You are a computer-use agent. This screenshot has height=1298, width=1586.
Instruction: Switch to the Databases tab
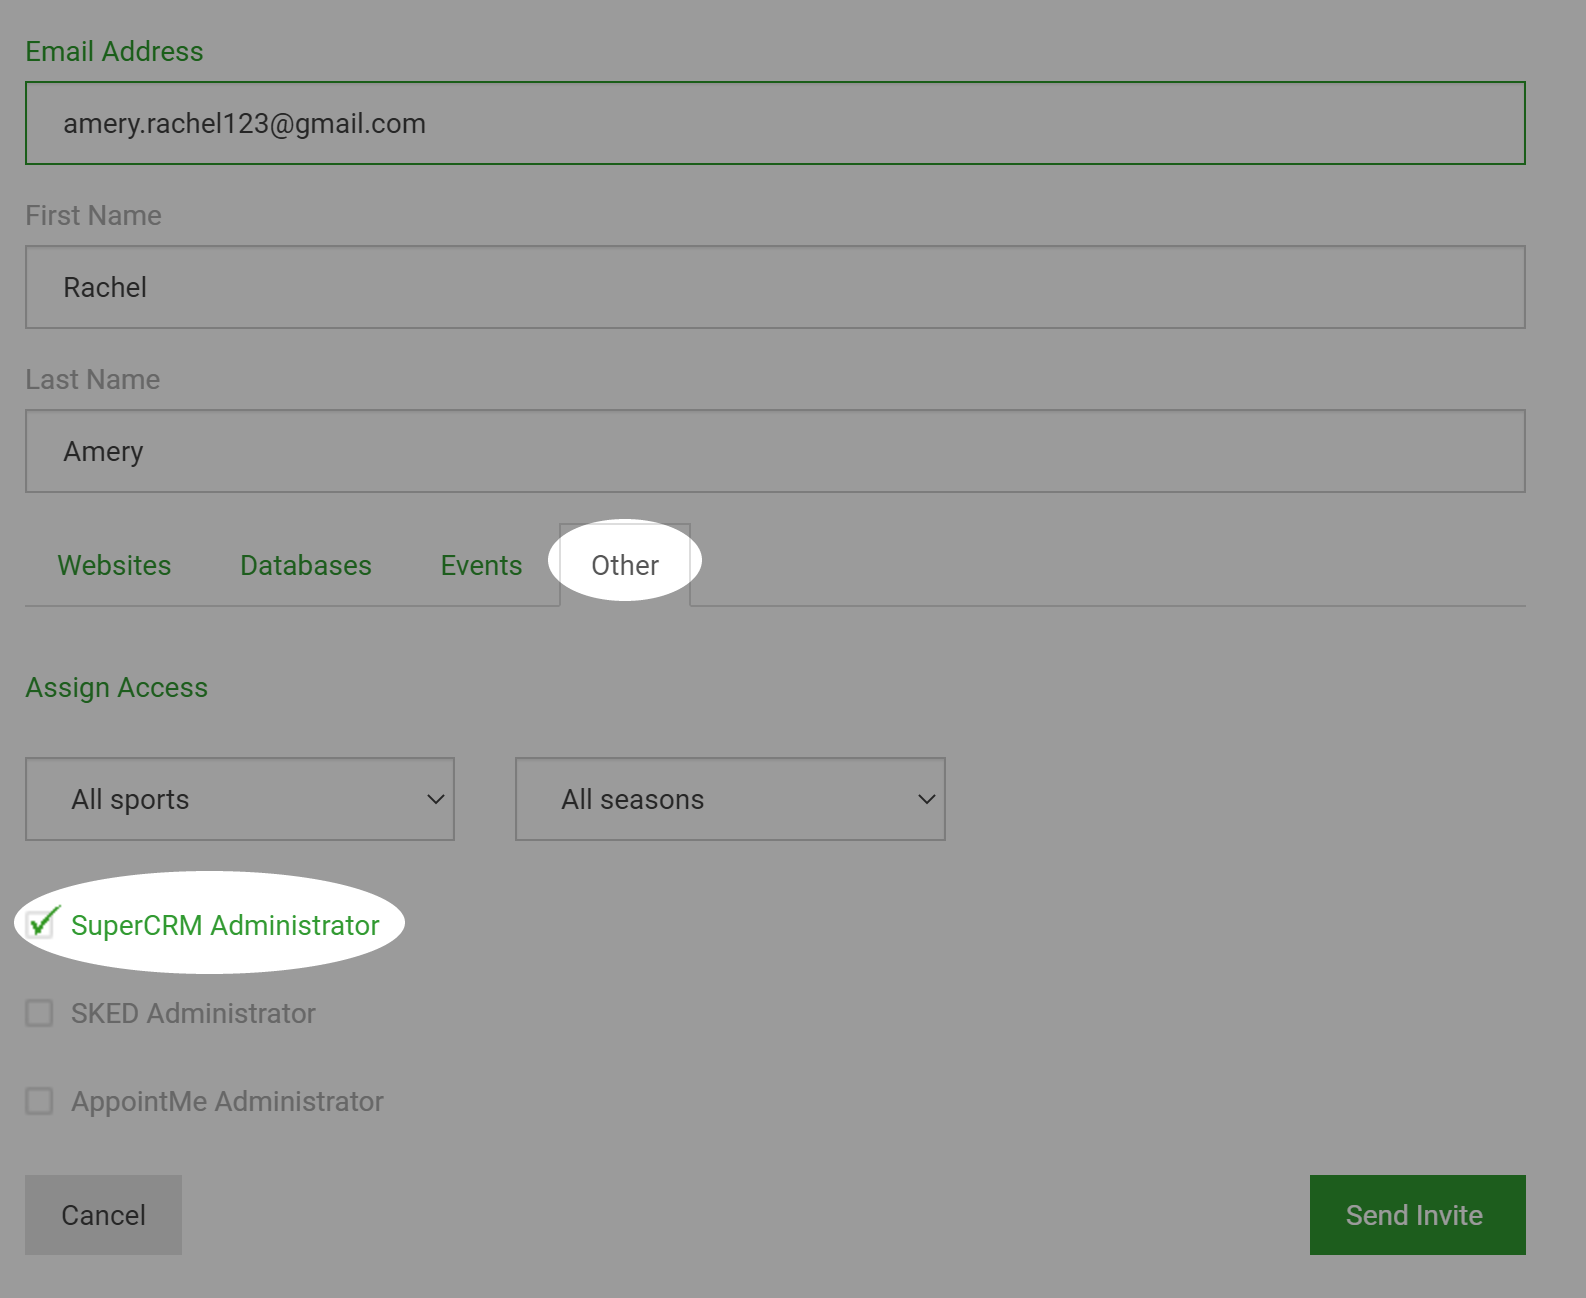point(306,565)
